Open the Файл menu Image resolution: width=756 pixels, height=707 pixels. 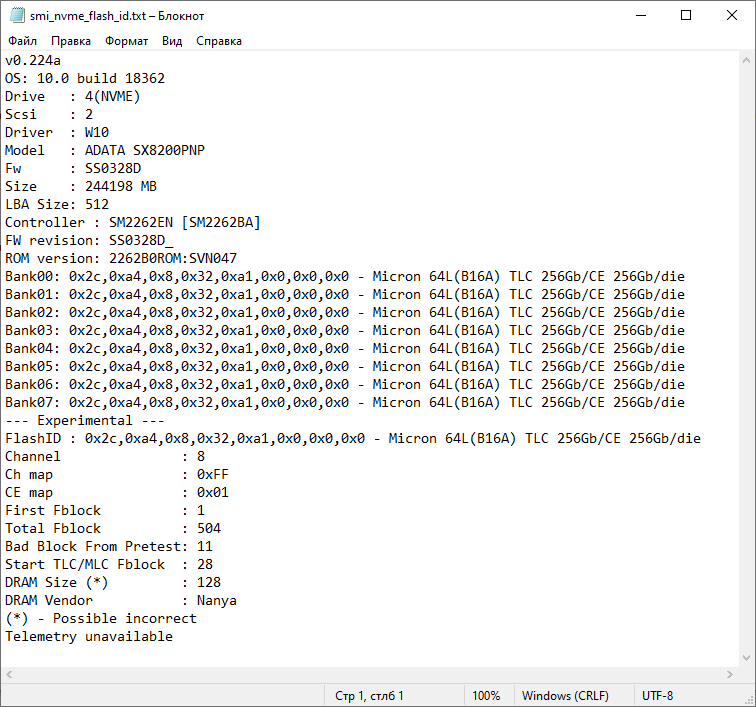pyautogui.click(x=23, y=41)
